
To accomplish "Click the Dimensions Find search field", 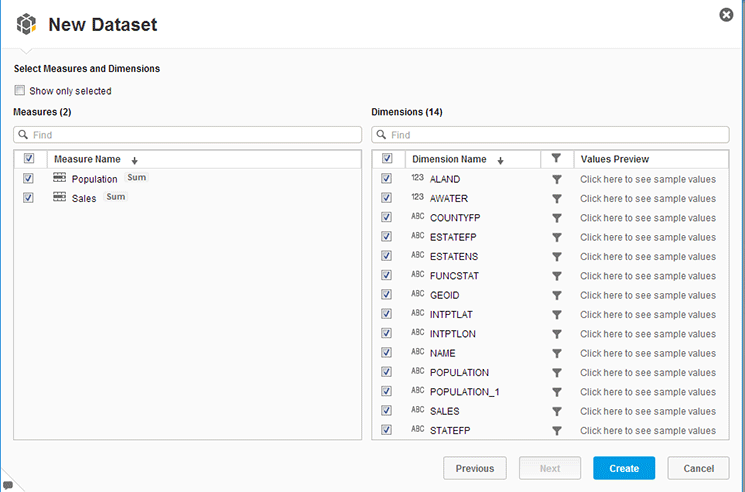I will coord(550,135).
